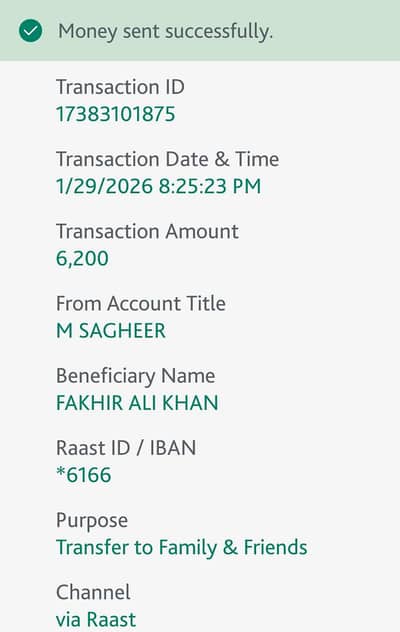Select the Transaction Date & Time label
This screenshot has width=400, height=632.
click(x=167, y=159)
